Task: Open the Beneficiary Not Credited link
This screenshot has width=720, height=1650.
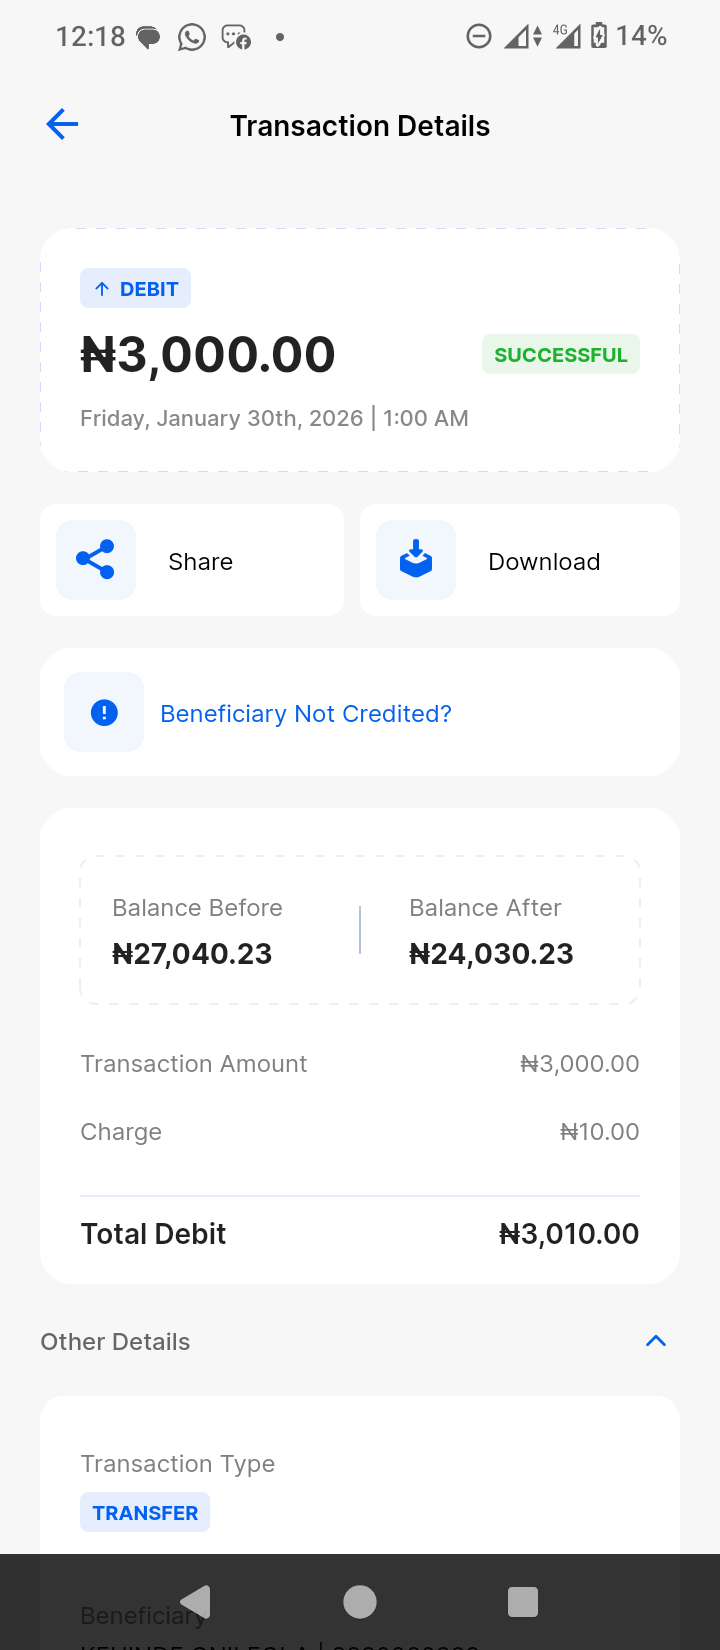Action: point(306,714)
